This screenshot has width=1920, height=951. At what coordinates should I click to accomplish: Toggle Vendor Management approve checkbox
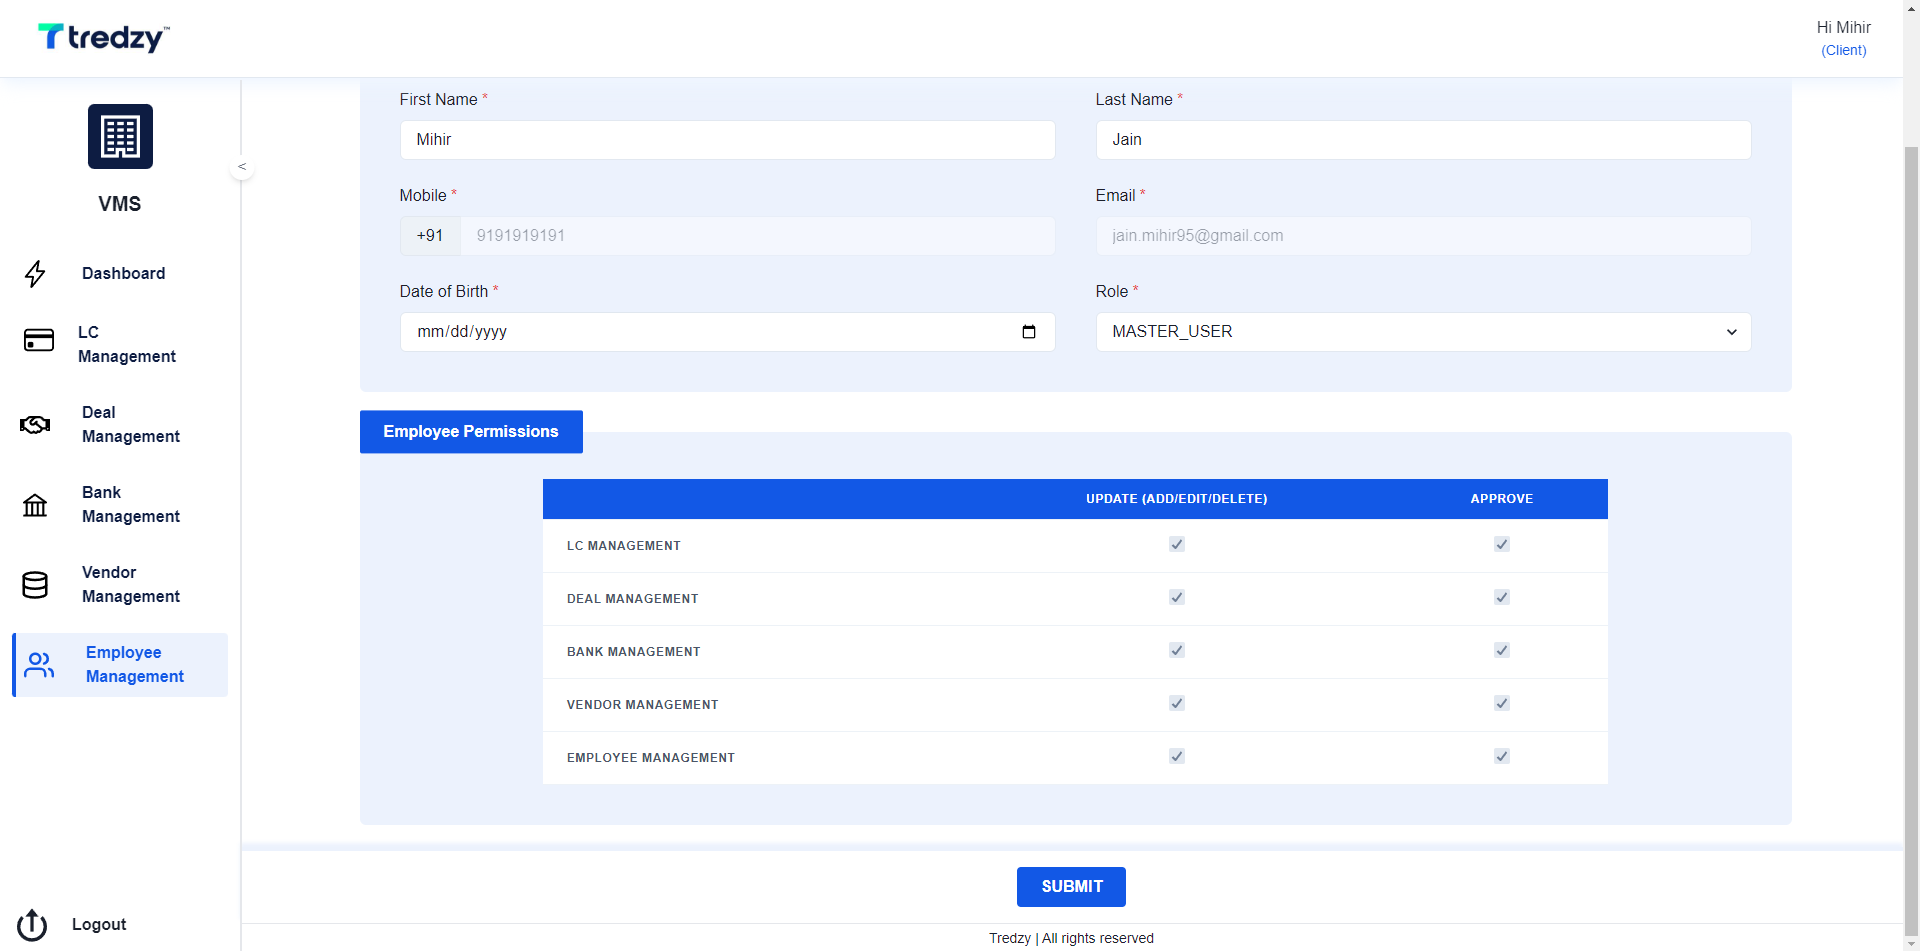point(1502,703)
